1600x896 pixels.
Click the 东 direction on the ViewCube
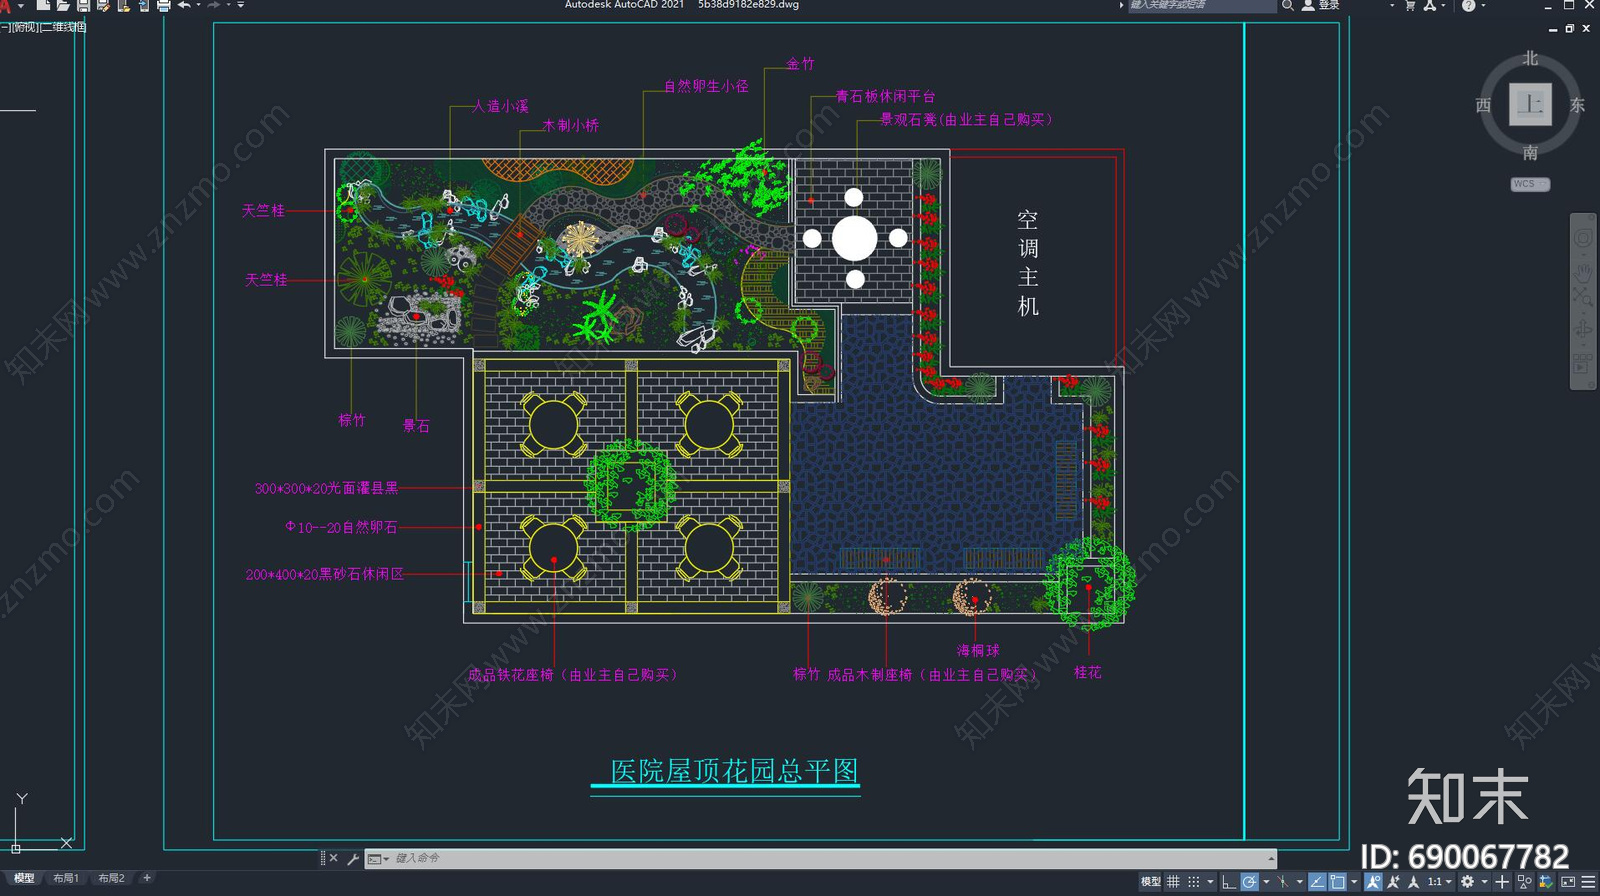pos(1577,105)
